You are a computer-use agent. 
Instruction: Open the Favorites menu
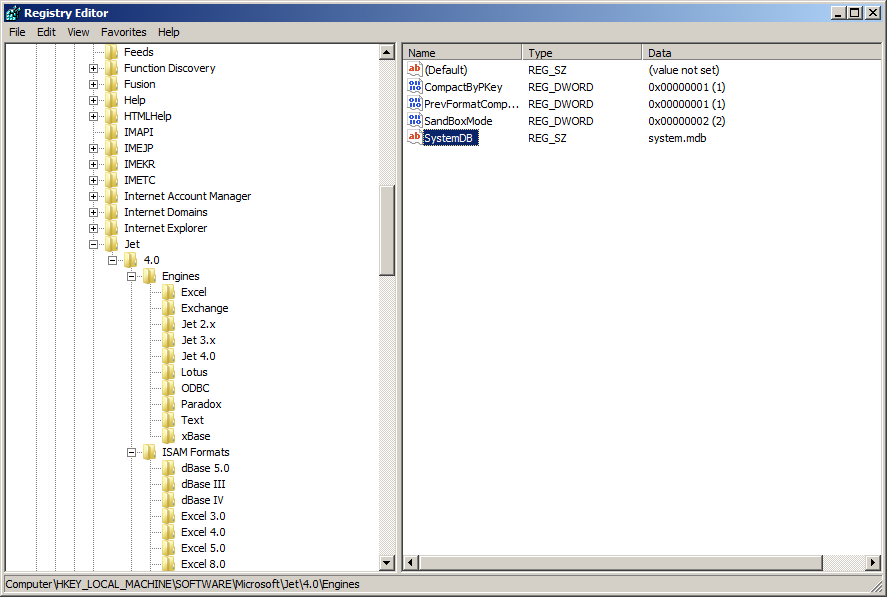[x=123, y=32]
